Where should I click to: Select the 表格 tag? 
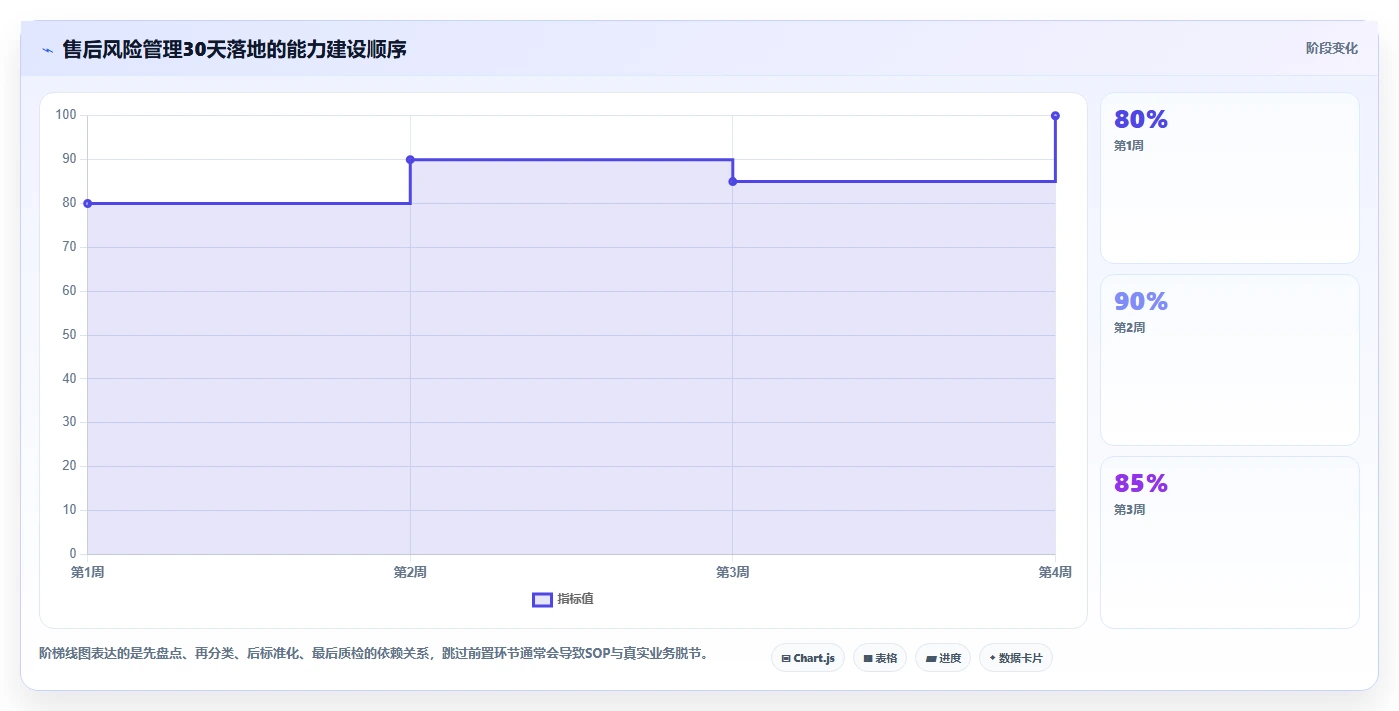point(880,658)
